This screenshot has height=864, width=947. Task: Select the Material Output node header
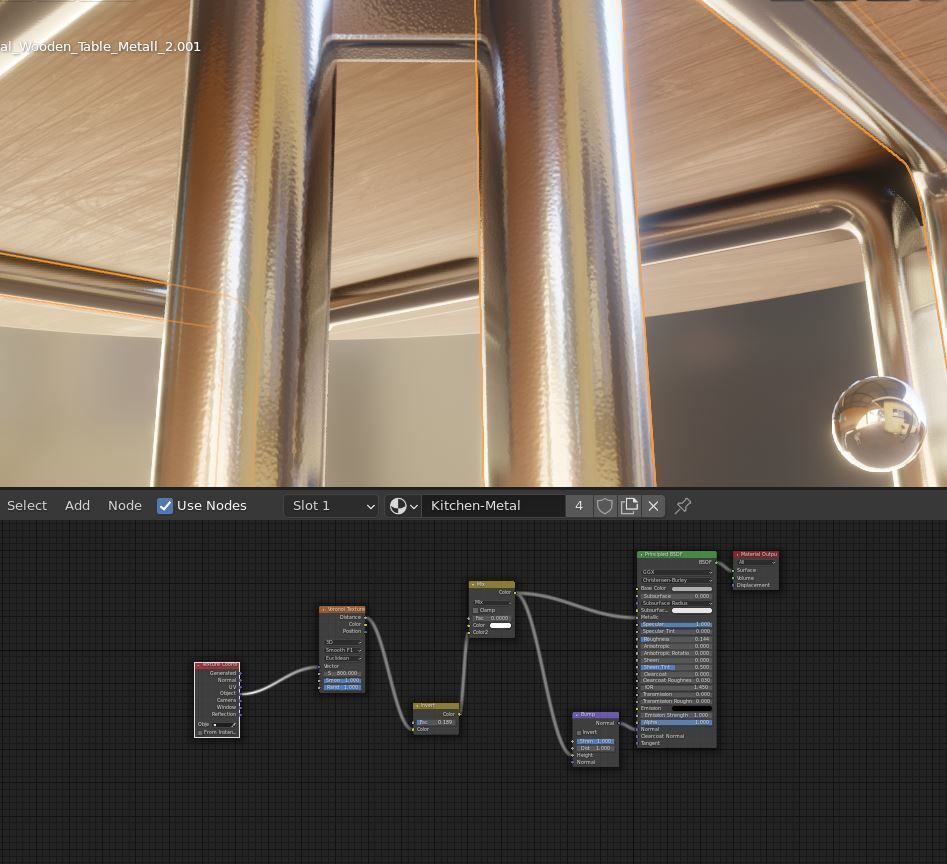click(x=756, y=554)
